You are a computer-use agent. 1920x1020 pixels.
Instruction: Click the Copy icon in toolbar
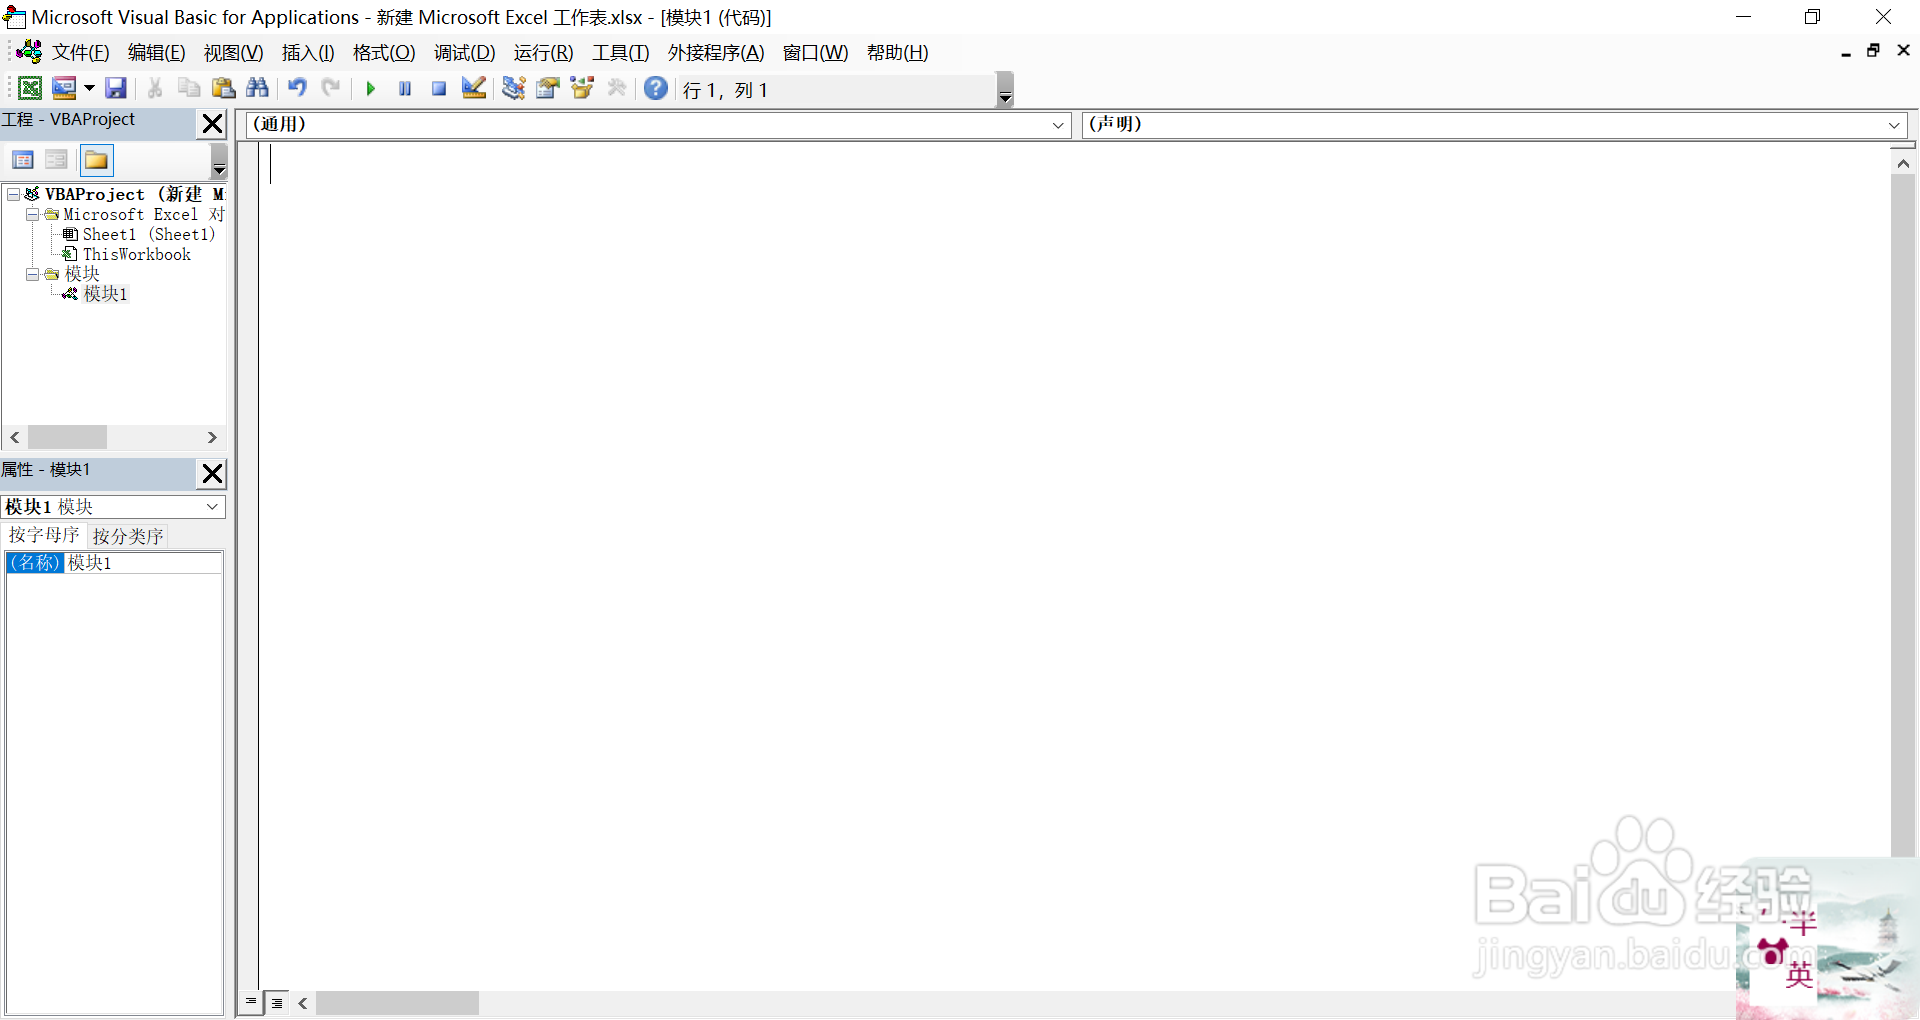point(189,89)
